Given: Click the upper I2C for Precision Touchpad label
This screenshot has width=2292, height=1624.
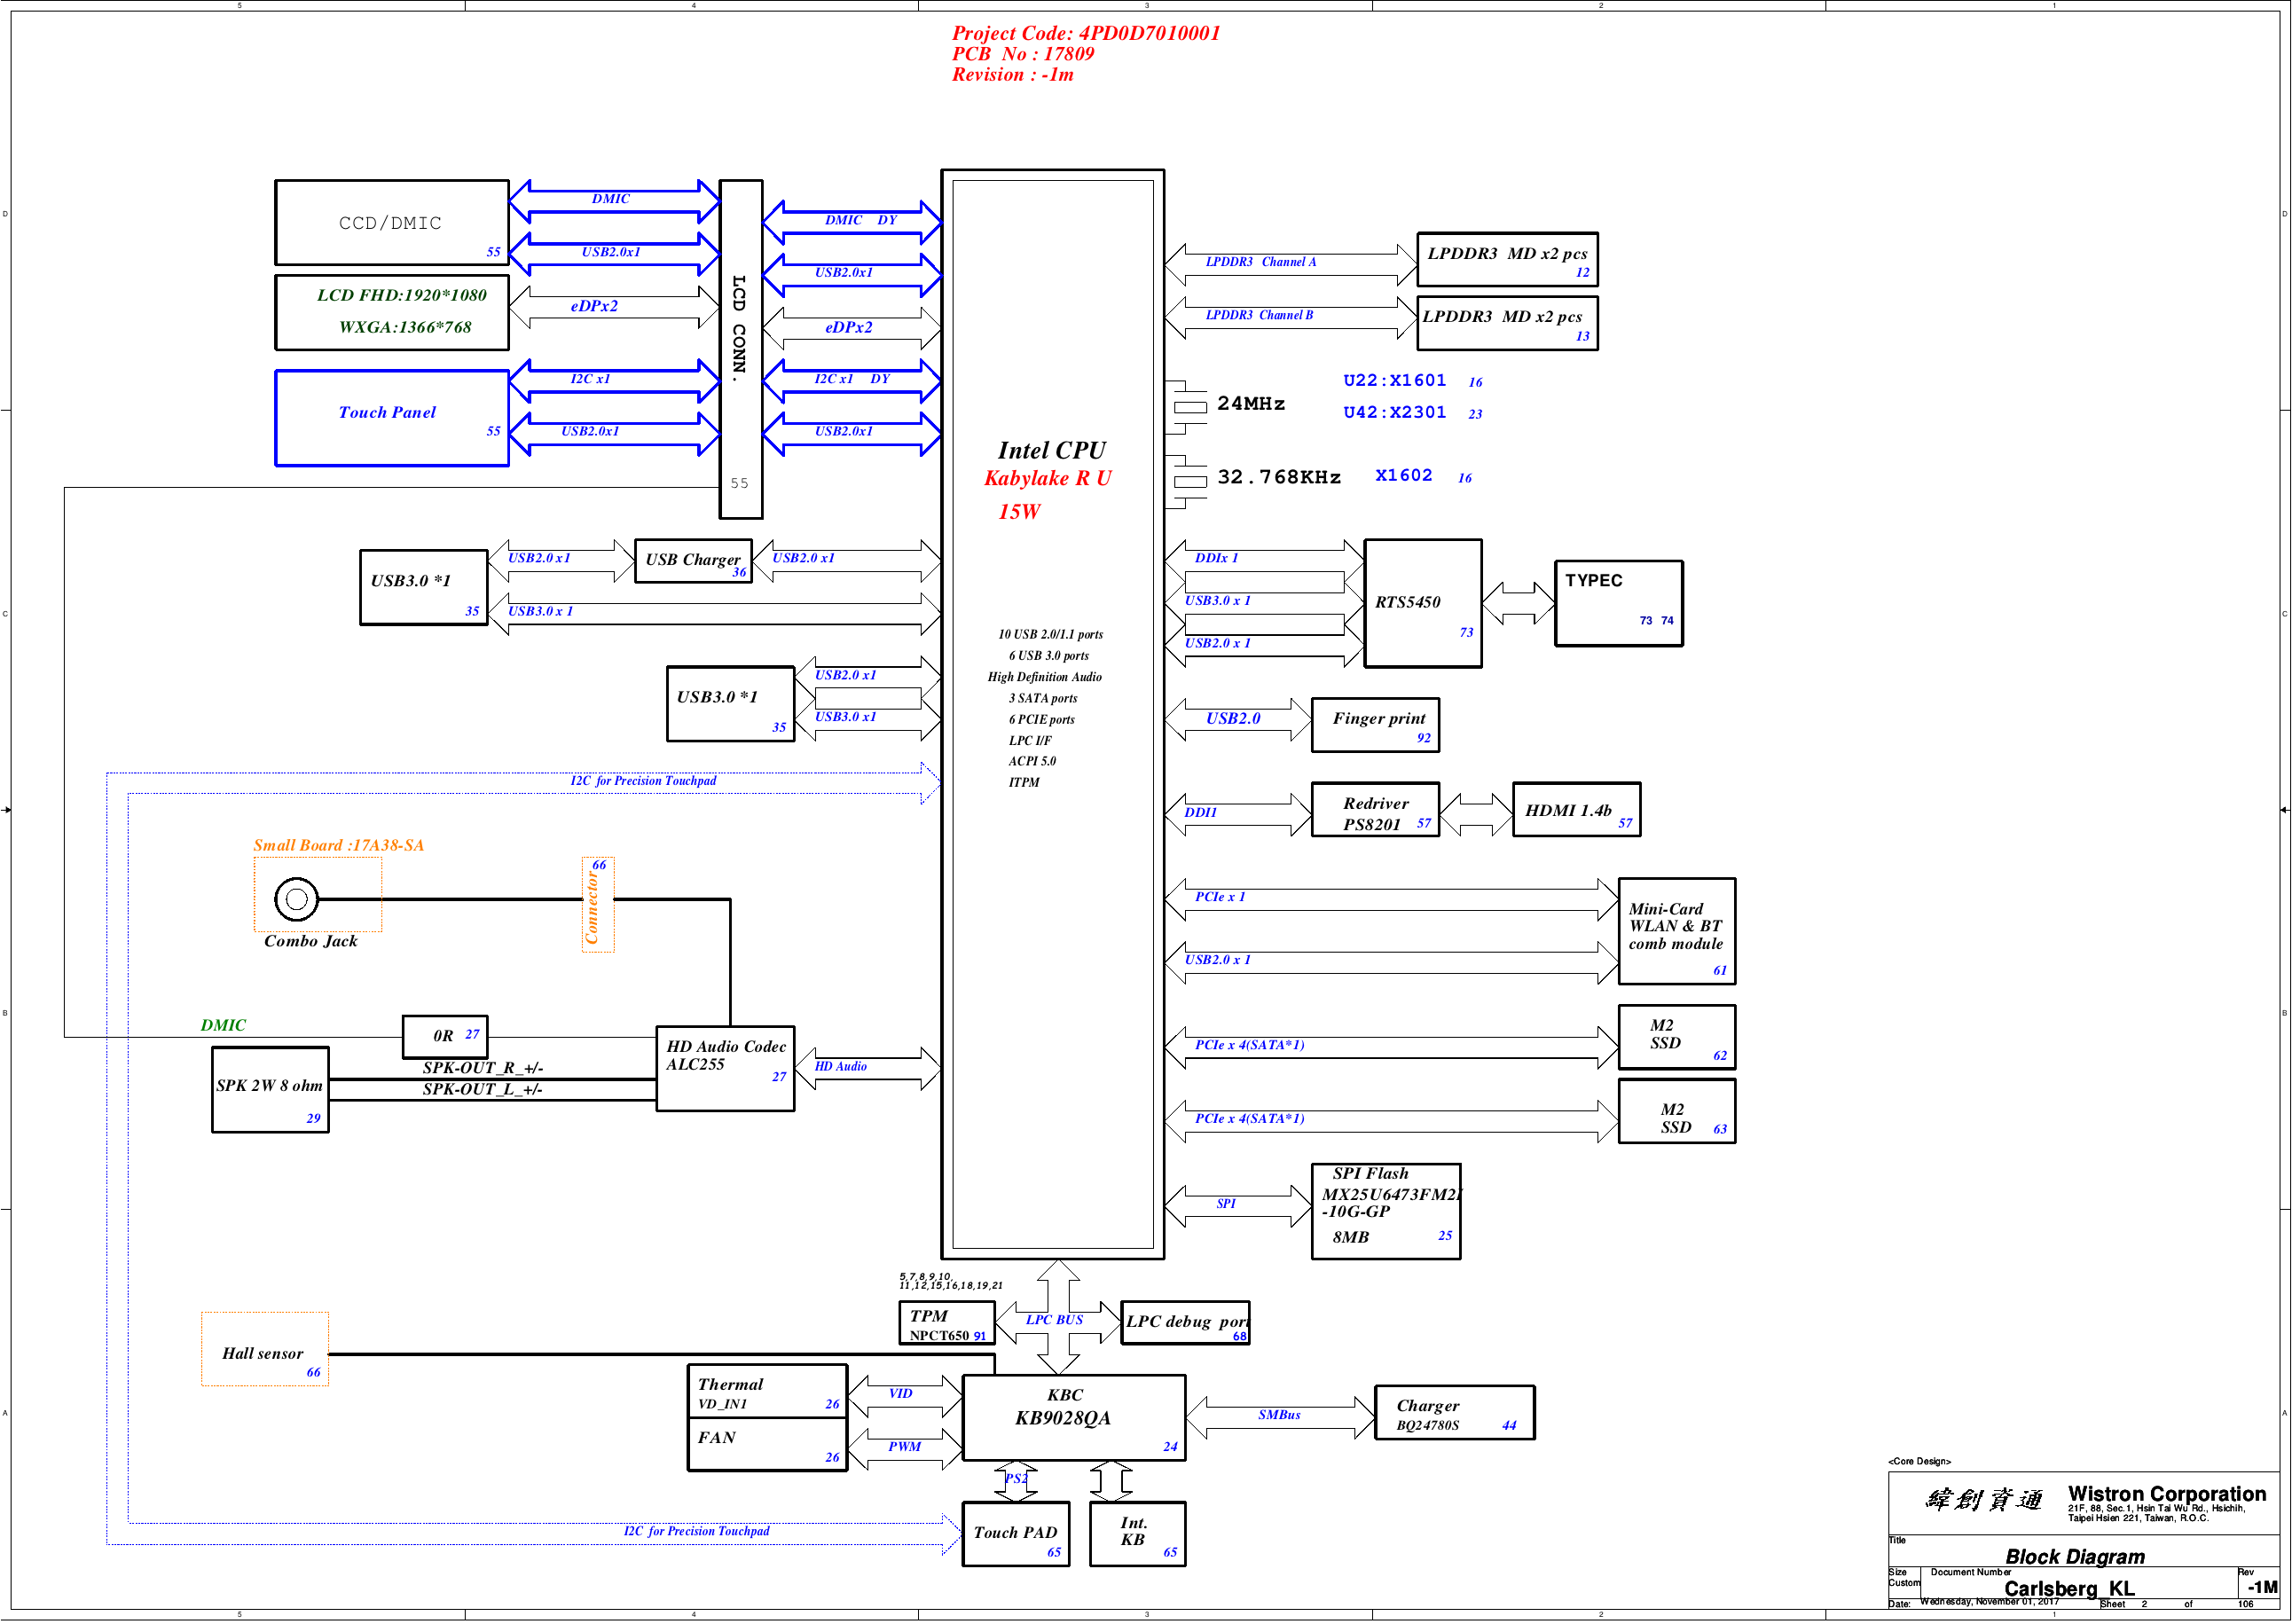Looking at the screenshot, I should pyautogui.click(x=643, y=780).
